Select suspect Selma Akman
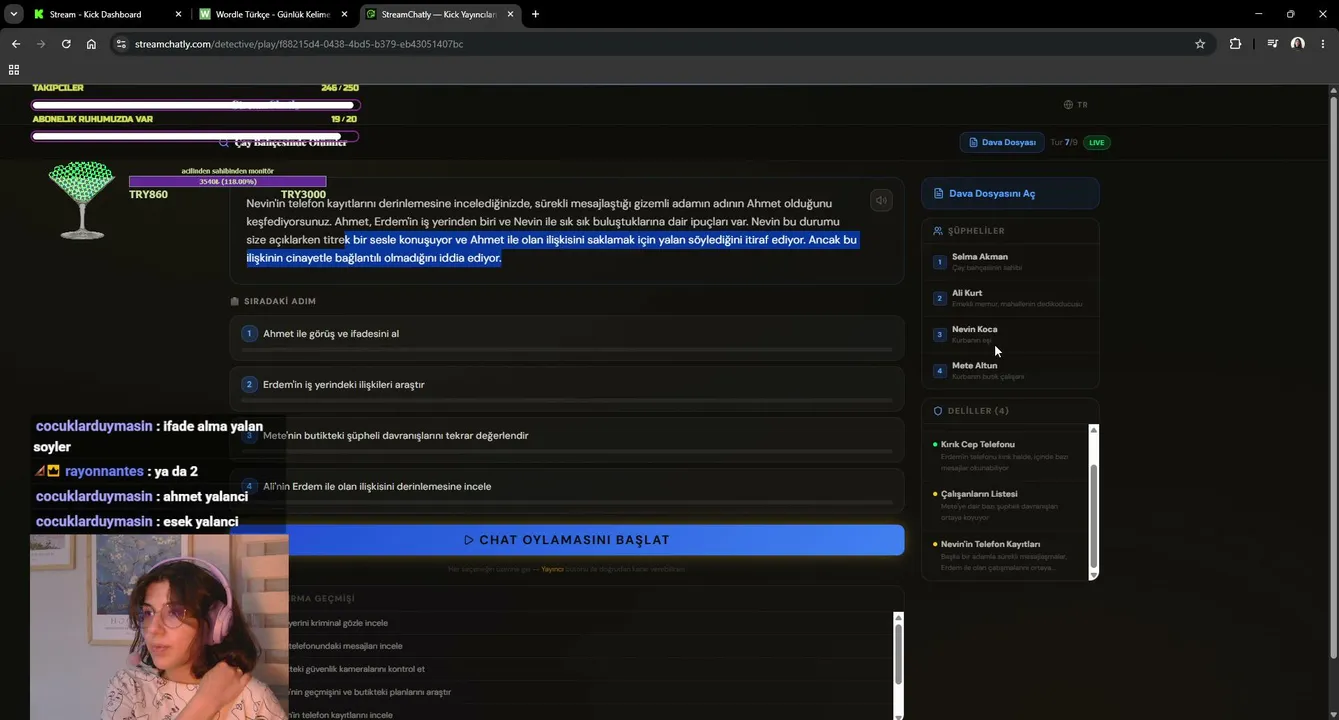The image size is (1339, 720). point(1010,261)
